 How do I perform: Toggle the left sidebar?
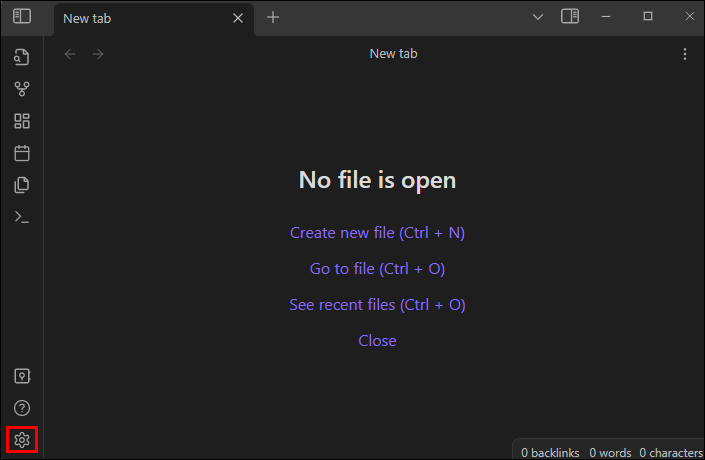(x=22, y=17)
